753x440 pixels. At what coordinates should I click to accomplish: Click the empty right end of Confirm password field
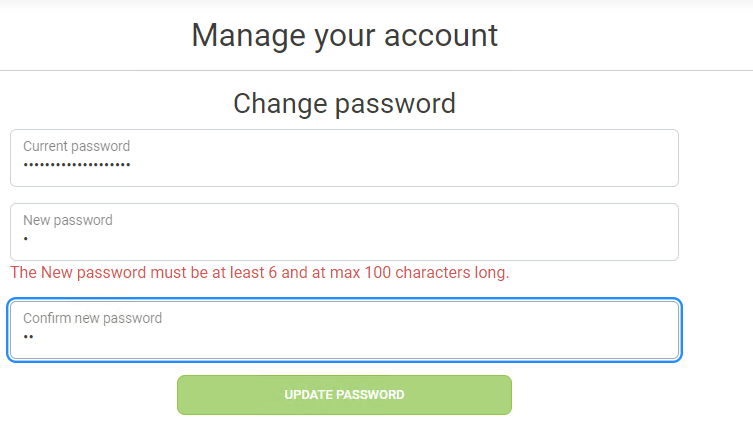pos(620,332)
